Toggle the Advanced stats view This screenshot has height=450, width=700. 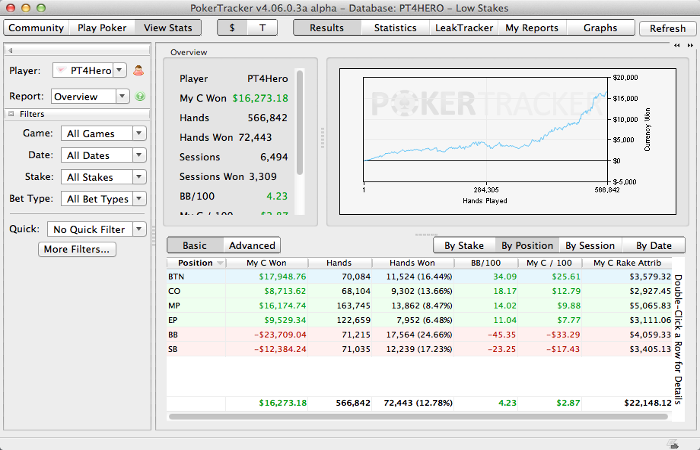(251, 245)
